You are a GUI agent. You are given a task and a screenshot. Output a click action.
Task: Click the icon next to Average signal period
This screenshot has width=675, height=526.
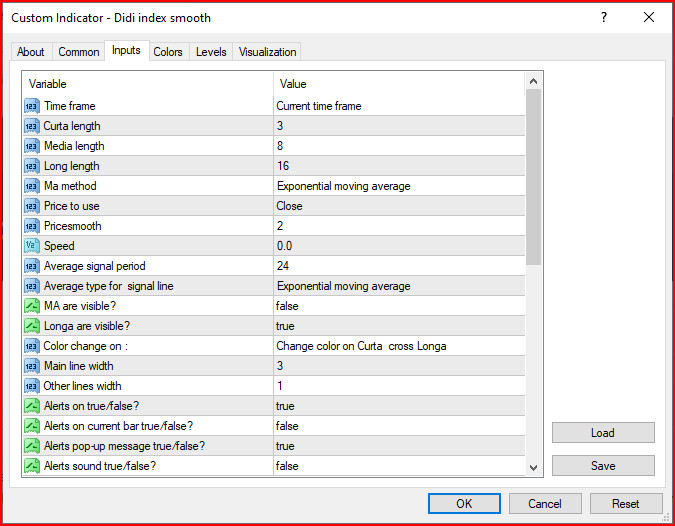[31, 266]
